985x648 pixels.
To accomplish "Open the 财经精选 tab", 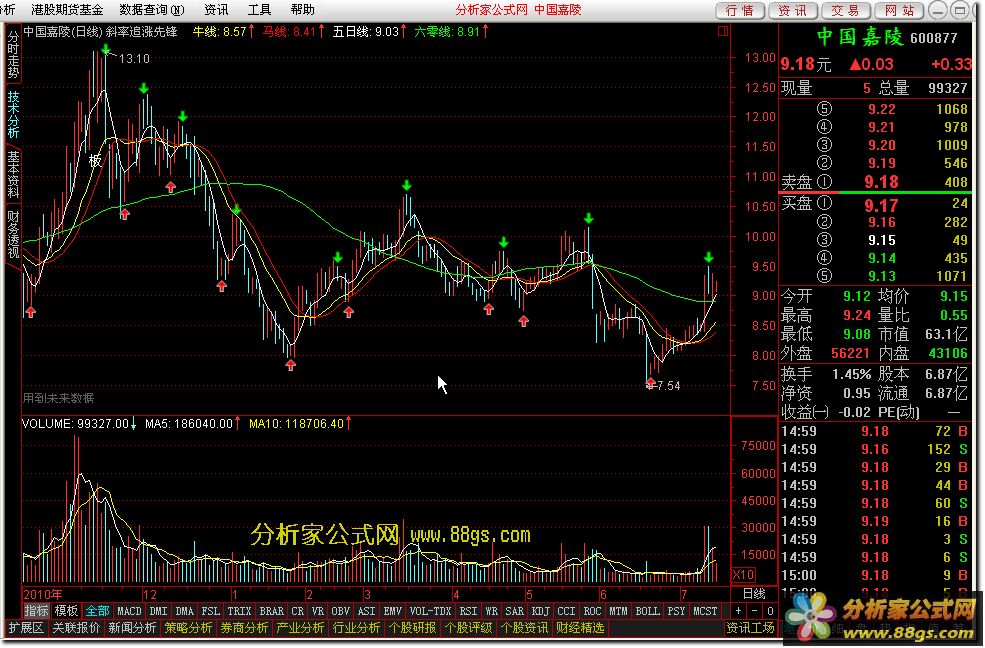I will pos(580,628).
